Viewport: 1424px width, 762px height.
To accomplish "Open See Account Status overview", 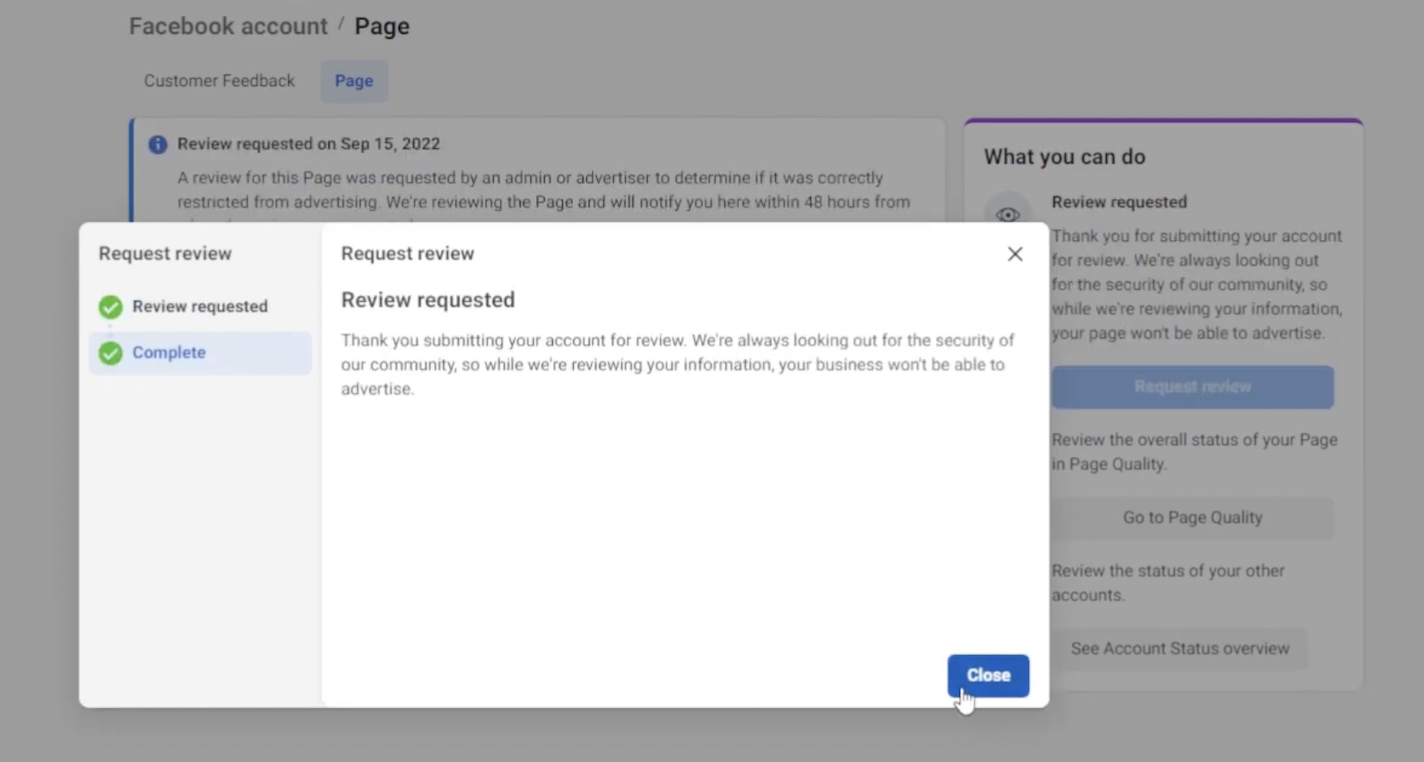I will click(x=1180, y=649).
